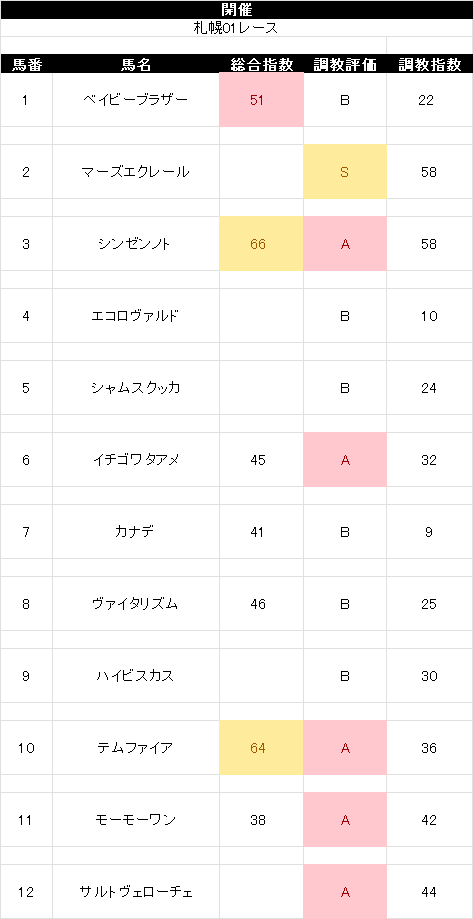Select horse name モーモーワン
The width and height of the screenshot is (473, 919).
pyautogui.click(x=136, y=820)
